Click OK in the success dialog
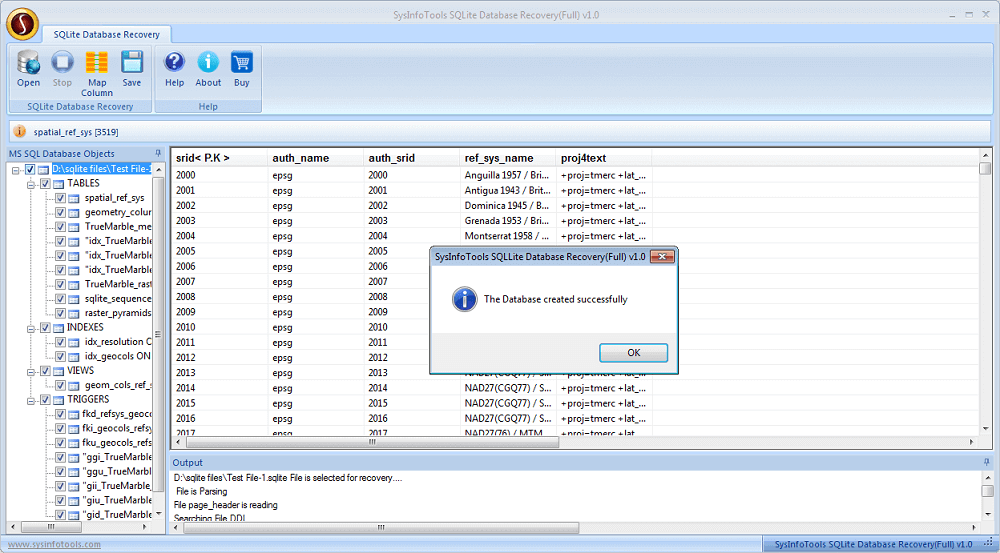This screenshot has width=1000, height=553. coord(633,352)
